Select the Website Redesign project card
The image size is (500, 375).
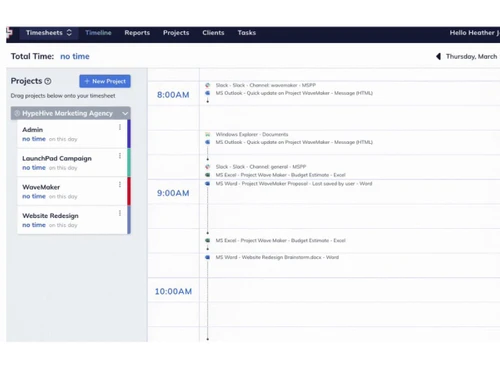(x=72, y=220)
